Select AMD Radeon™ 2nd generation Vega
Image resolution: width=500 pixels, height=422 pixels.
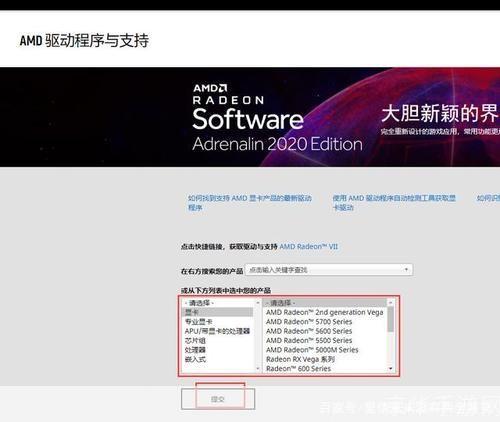pyautogui.click(x=325, y=312)
